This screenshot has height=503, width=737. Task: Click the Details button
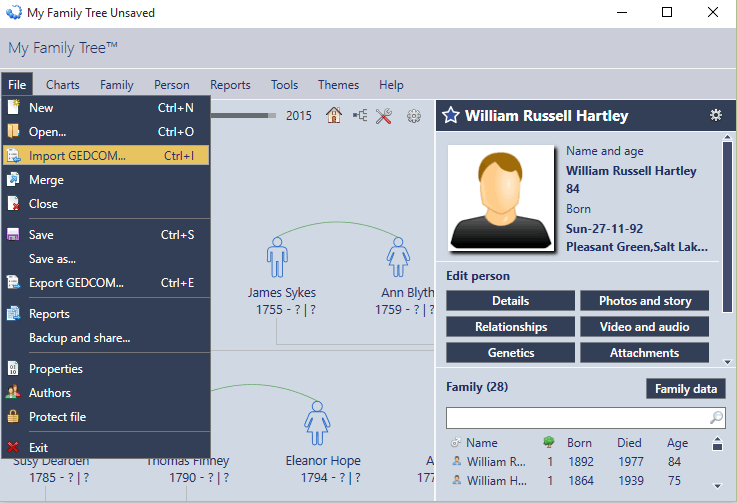click(x=510, y=300)
